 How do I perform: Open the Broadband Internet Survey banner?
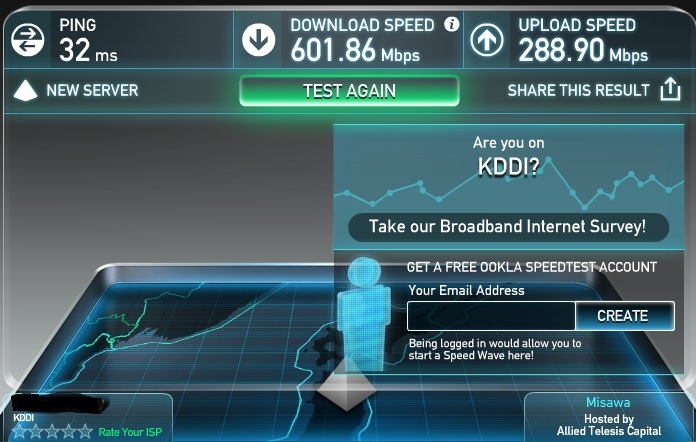coord(508,227)
